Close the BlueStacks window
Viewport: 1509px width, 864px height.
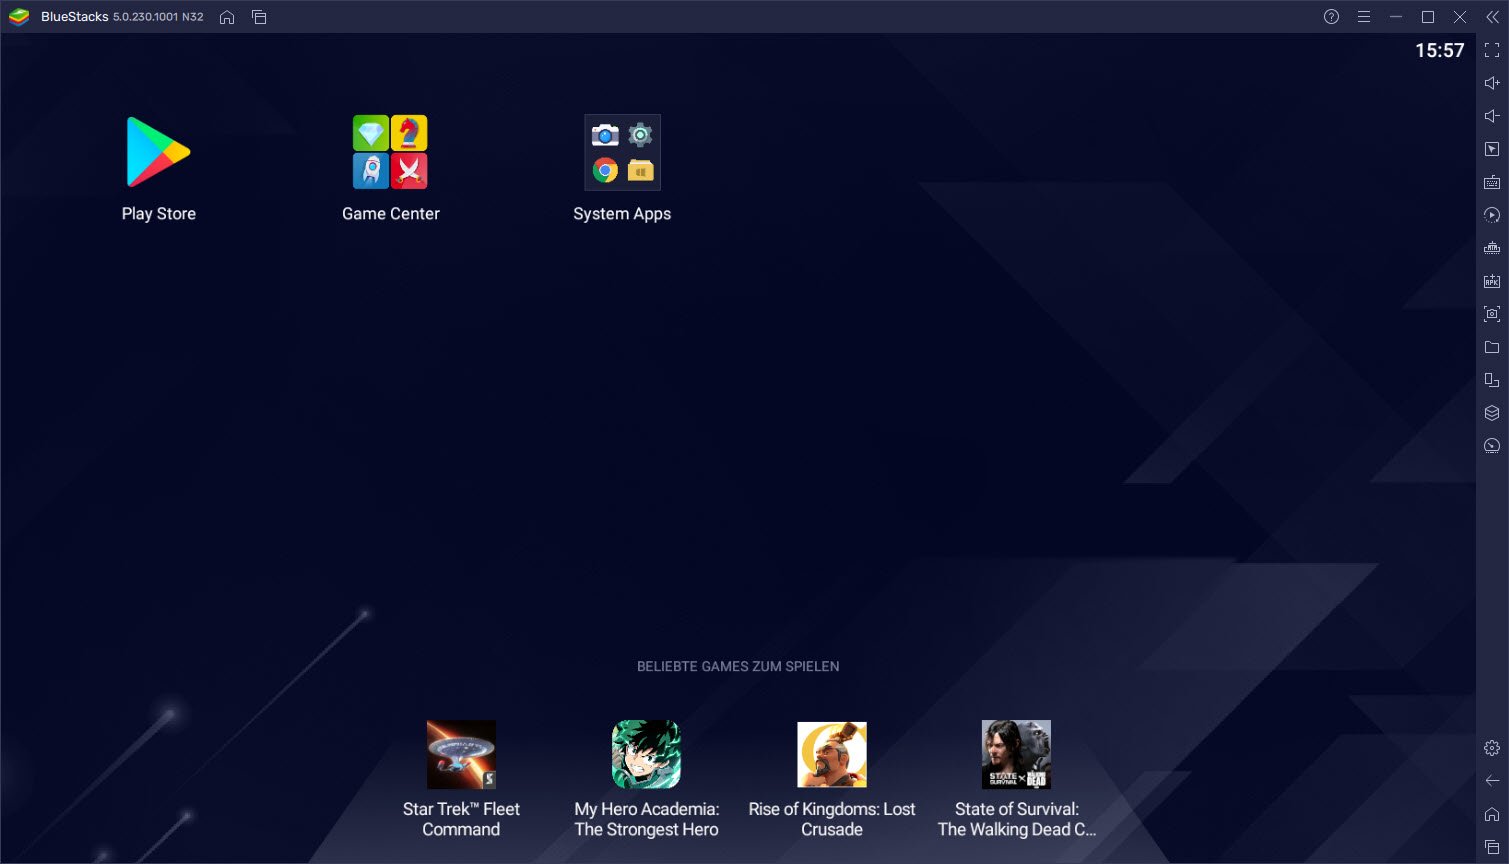pos(1460,17)
